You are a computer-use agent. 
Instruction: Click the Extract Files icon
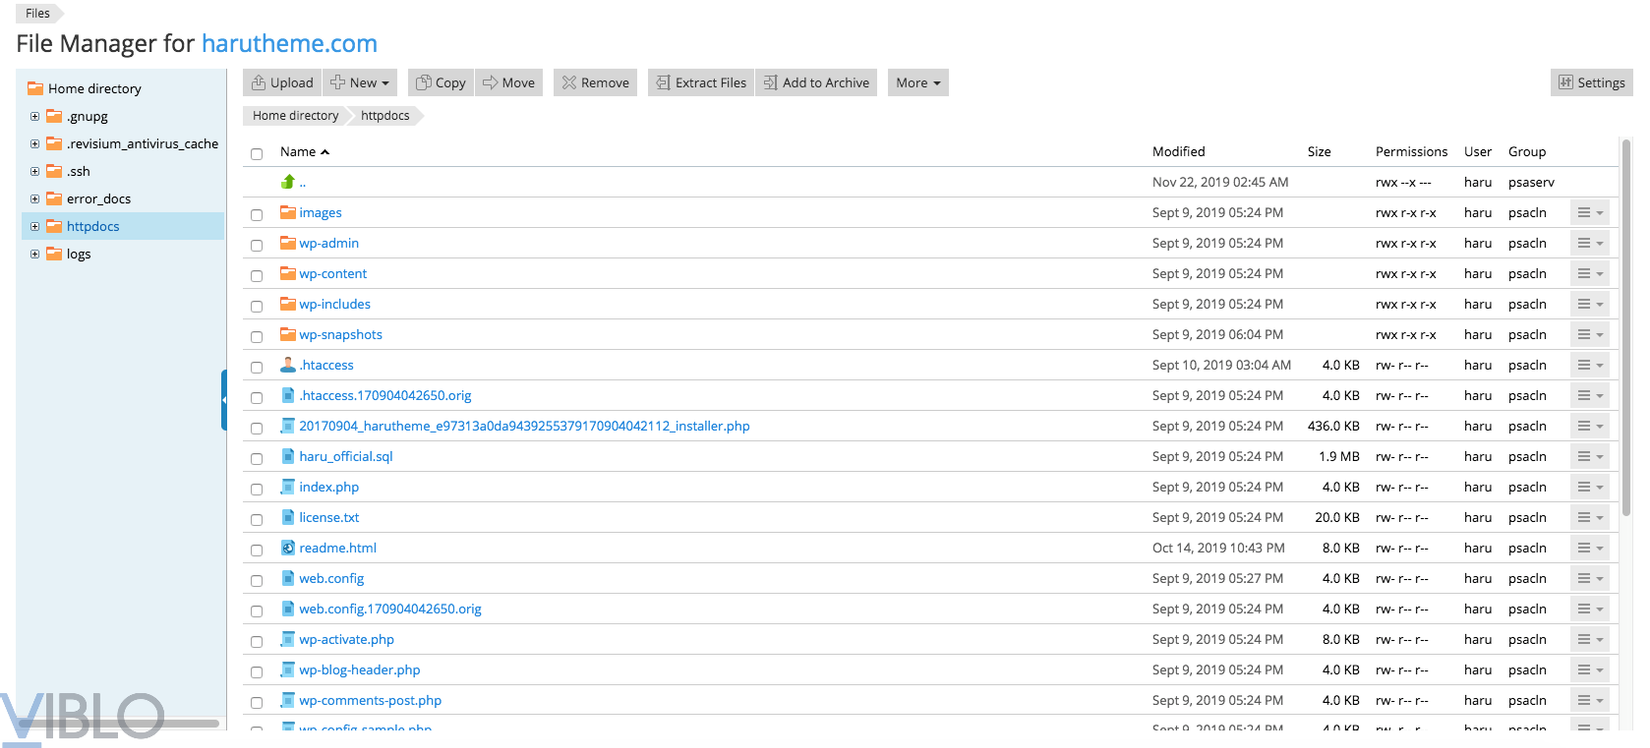pos(663,83)
